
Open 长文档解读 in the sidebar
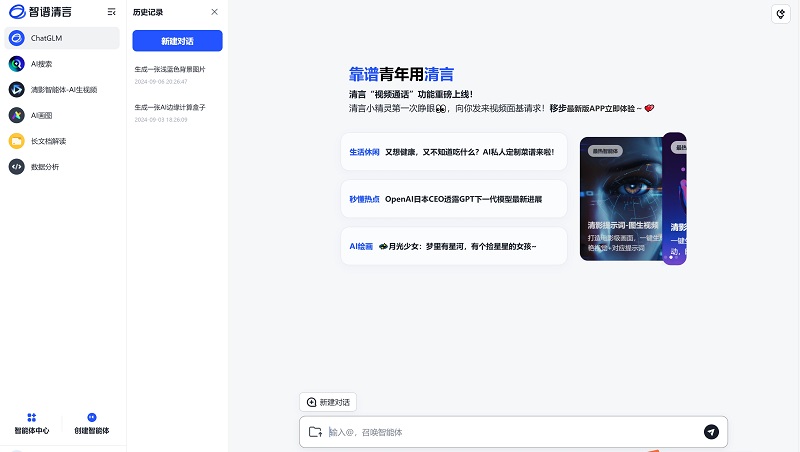click(x=62, y=141)
